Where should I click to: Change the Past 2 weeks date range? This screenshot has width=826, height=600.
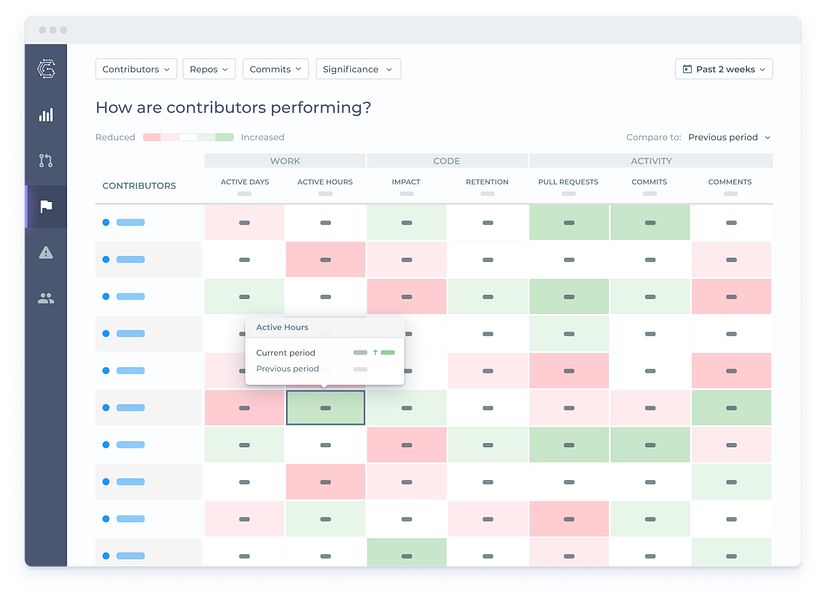pos(724,69)
